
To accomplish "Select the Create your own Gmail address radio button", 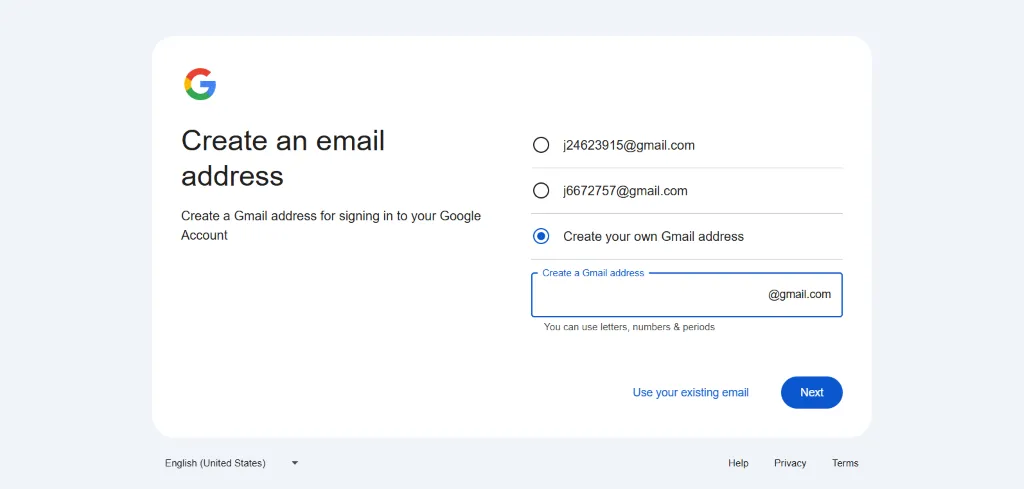I will pyautogui.click(x=541, y=237).
